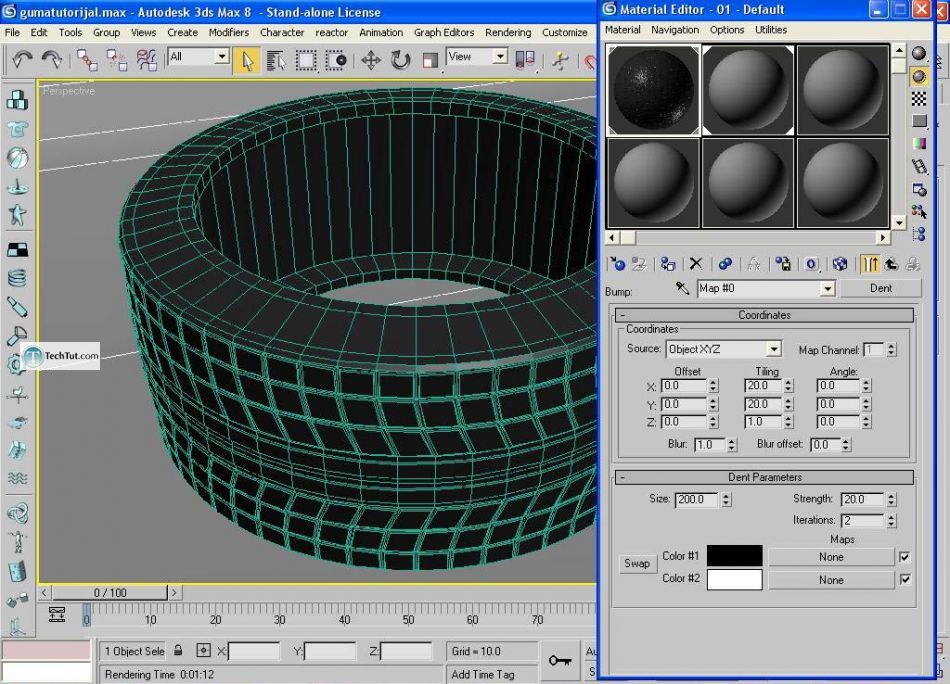The width and height of the screenshot is (950, 684).
Task: Click the Use Pivot Point Center icon
Action: coord(525,60)
